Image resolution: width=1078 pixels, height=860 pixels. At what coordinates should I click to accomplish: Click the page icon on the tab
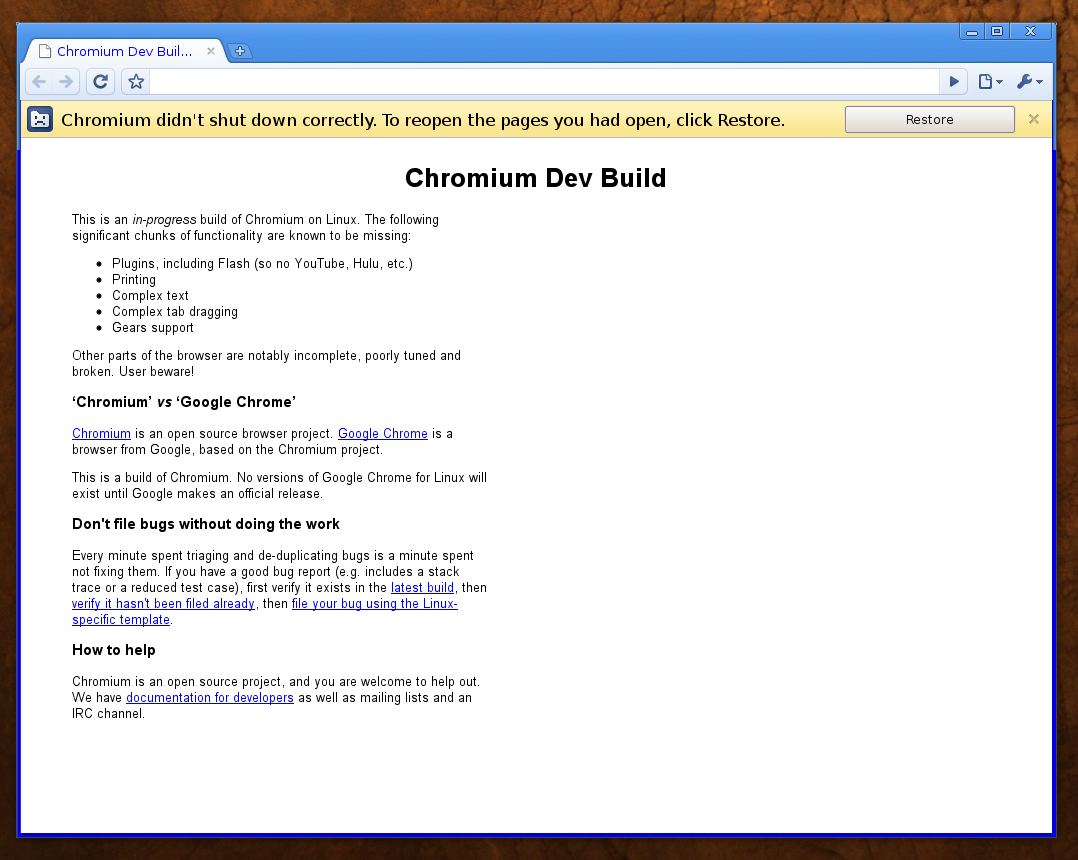click(45, 52)
